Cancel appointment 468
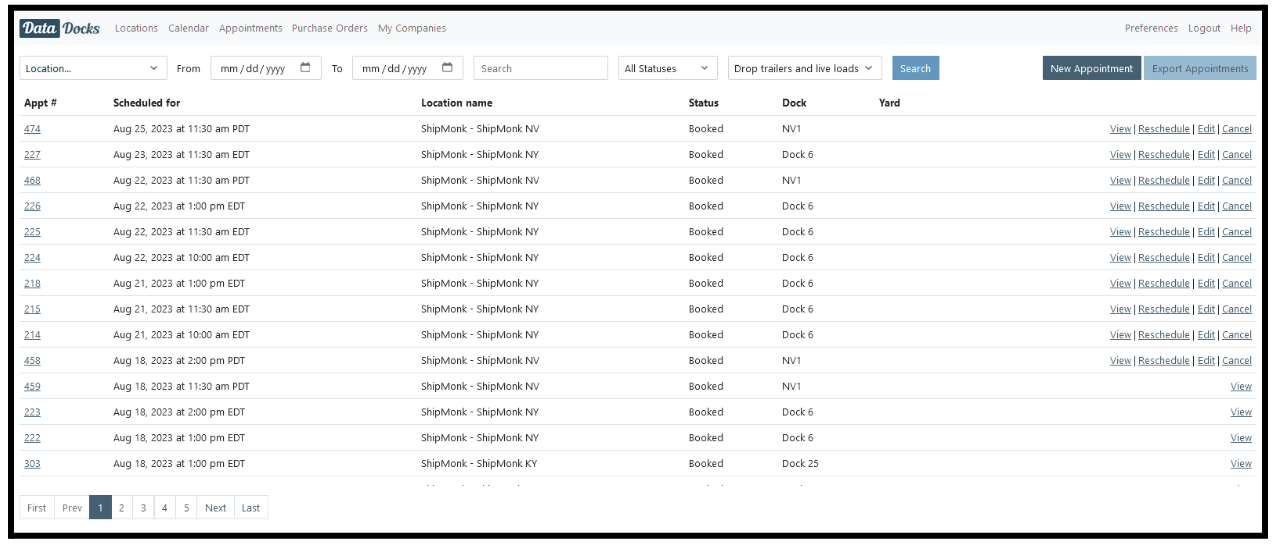The height and width of the screenshot is (544, 1274). (1237, 181)
